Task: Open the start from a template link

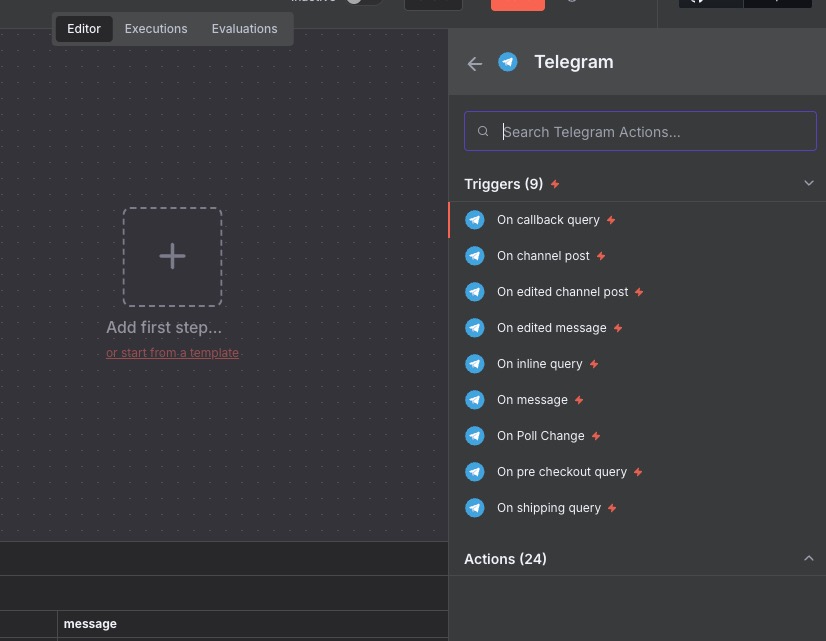Action: 172,352
